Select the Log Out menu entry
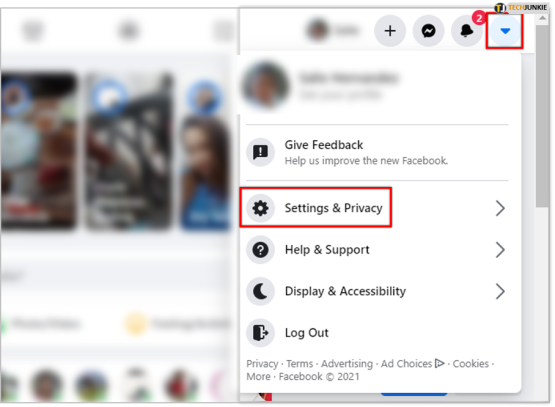This screenshot has width=555, height=407. tap(377, 333)
